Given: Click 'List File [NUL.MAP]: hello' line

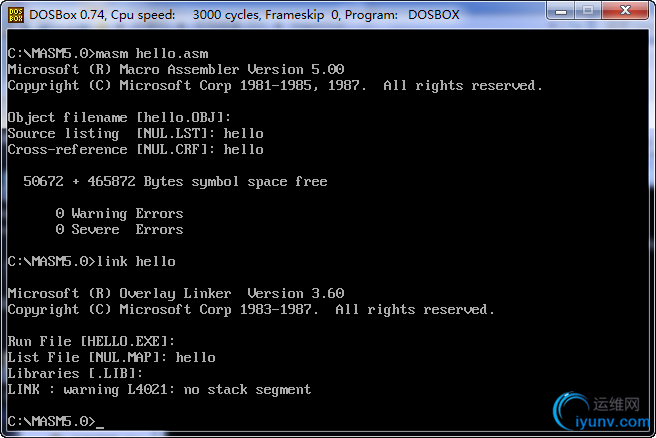Looking at the screenshot, I should [111, 357].
